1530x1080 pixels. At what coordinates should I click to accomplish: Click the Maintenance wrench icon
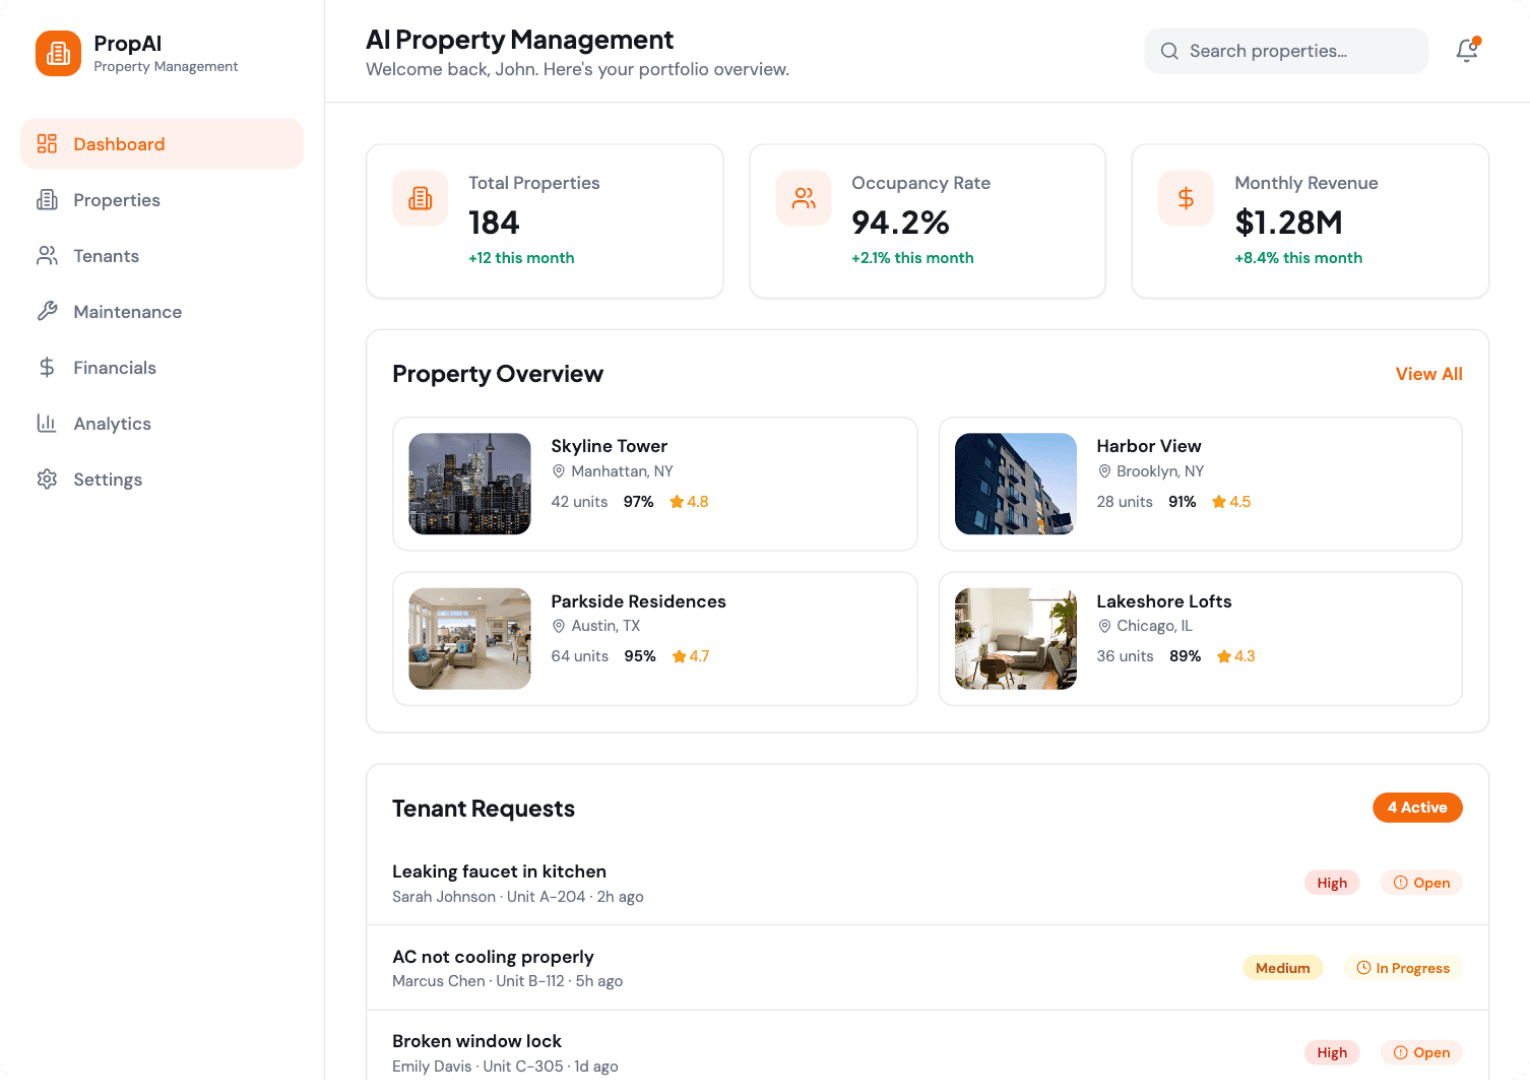(x=46, y=311)
